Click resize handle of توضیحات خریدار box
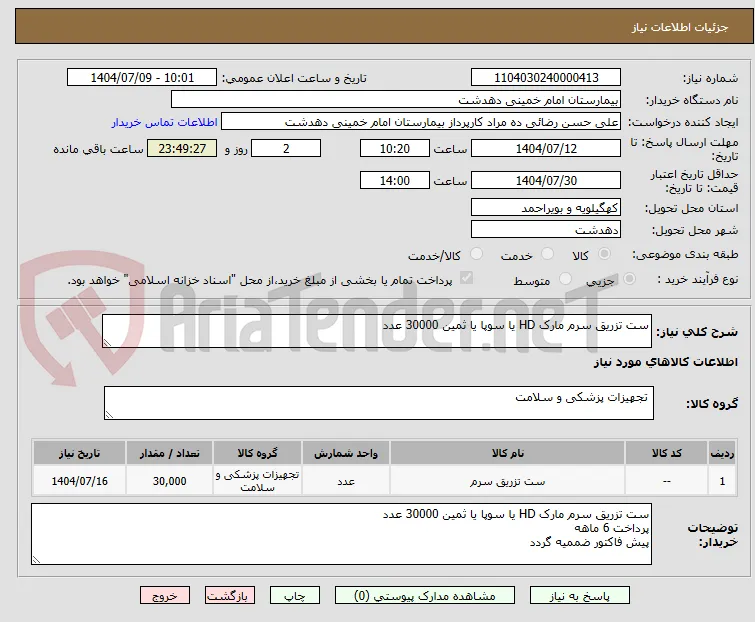 [36, 559]
